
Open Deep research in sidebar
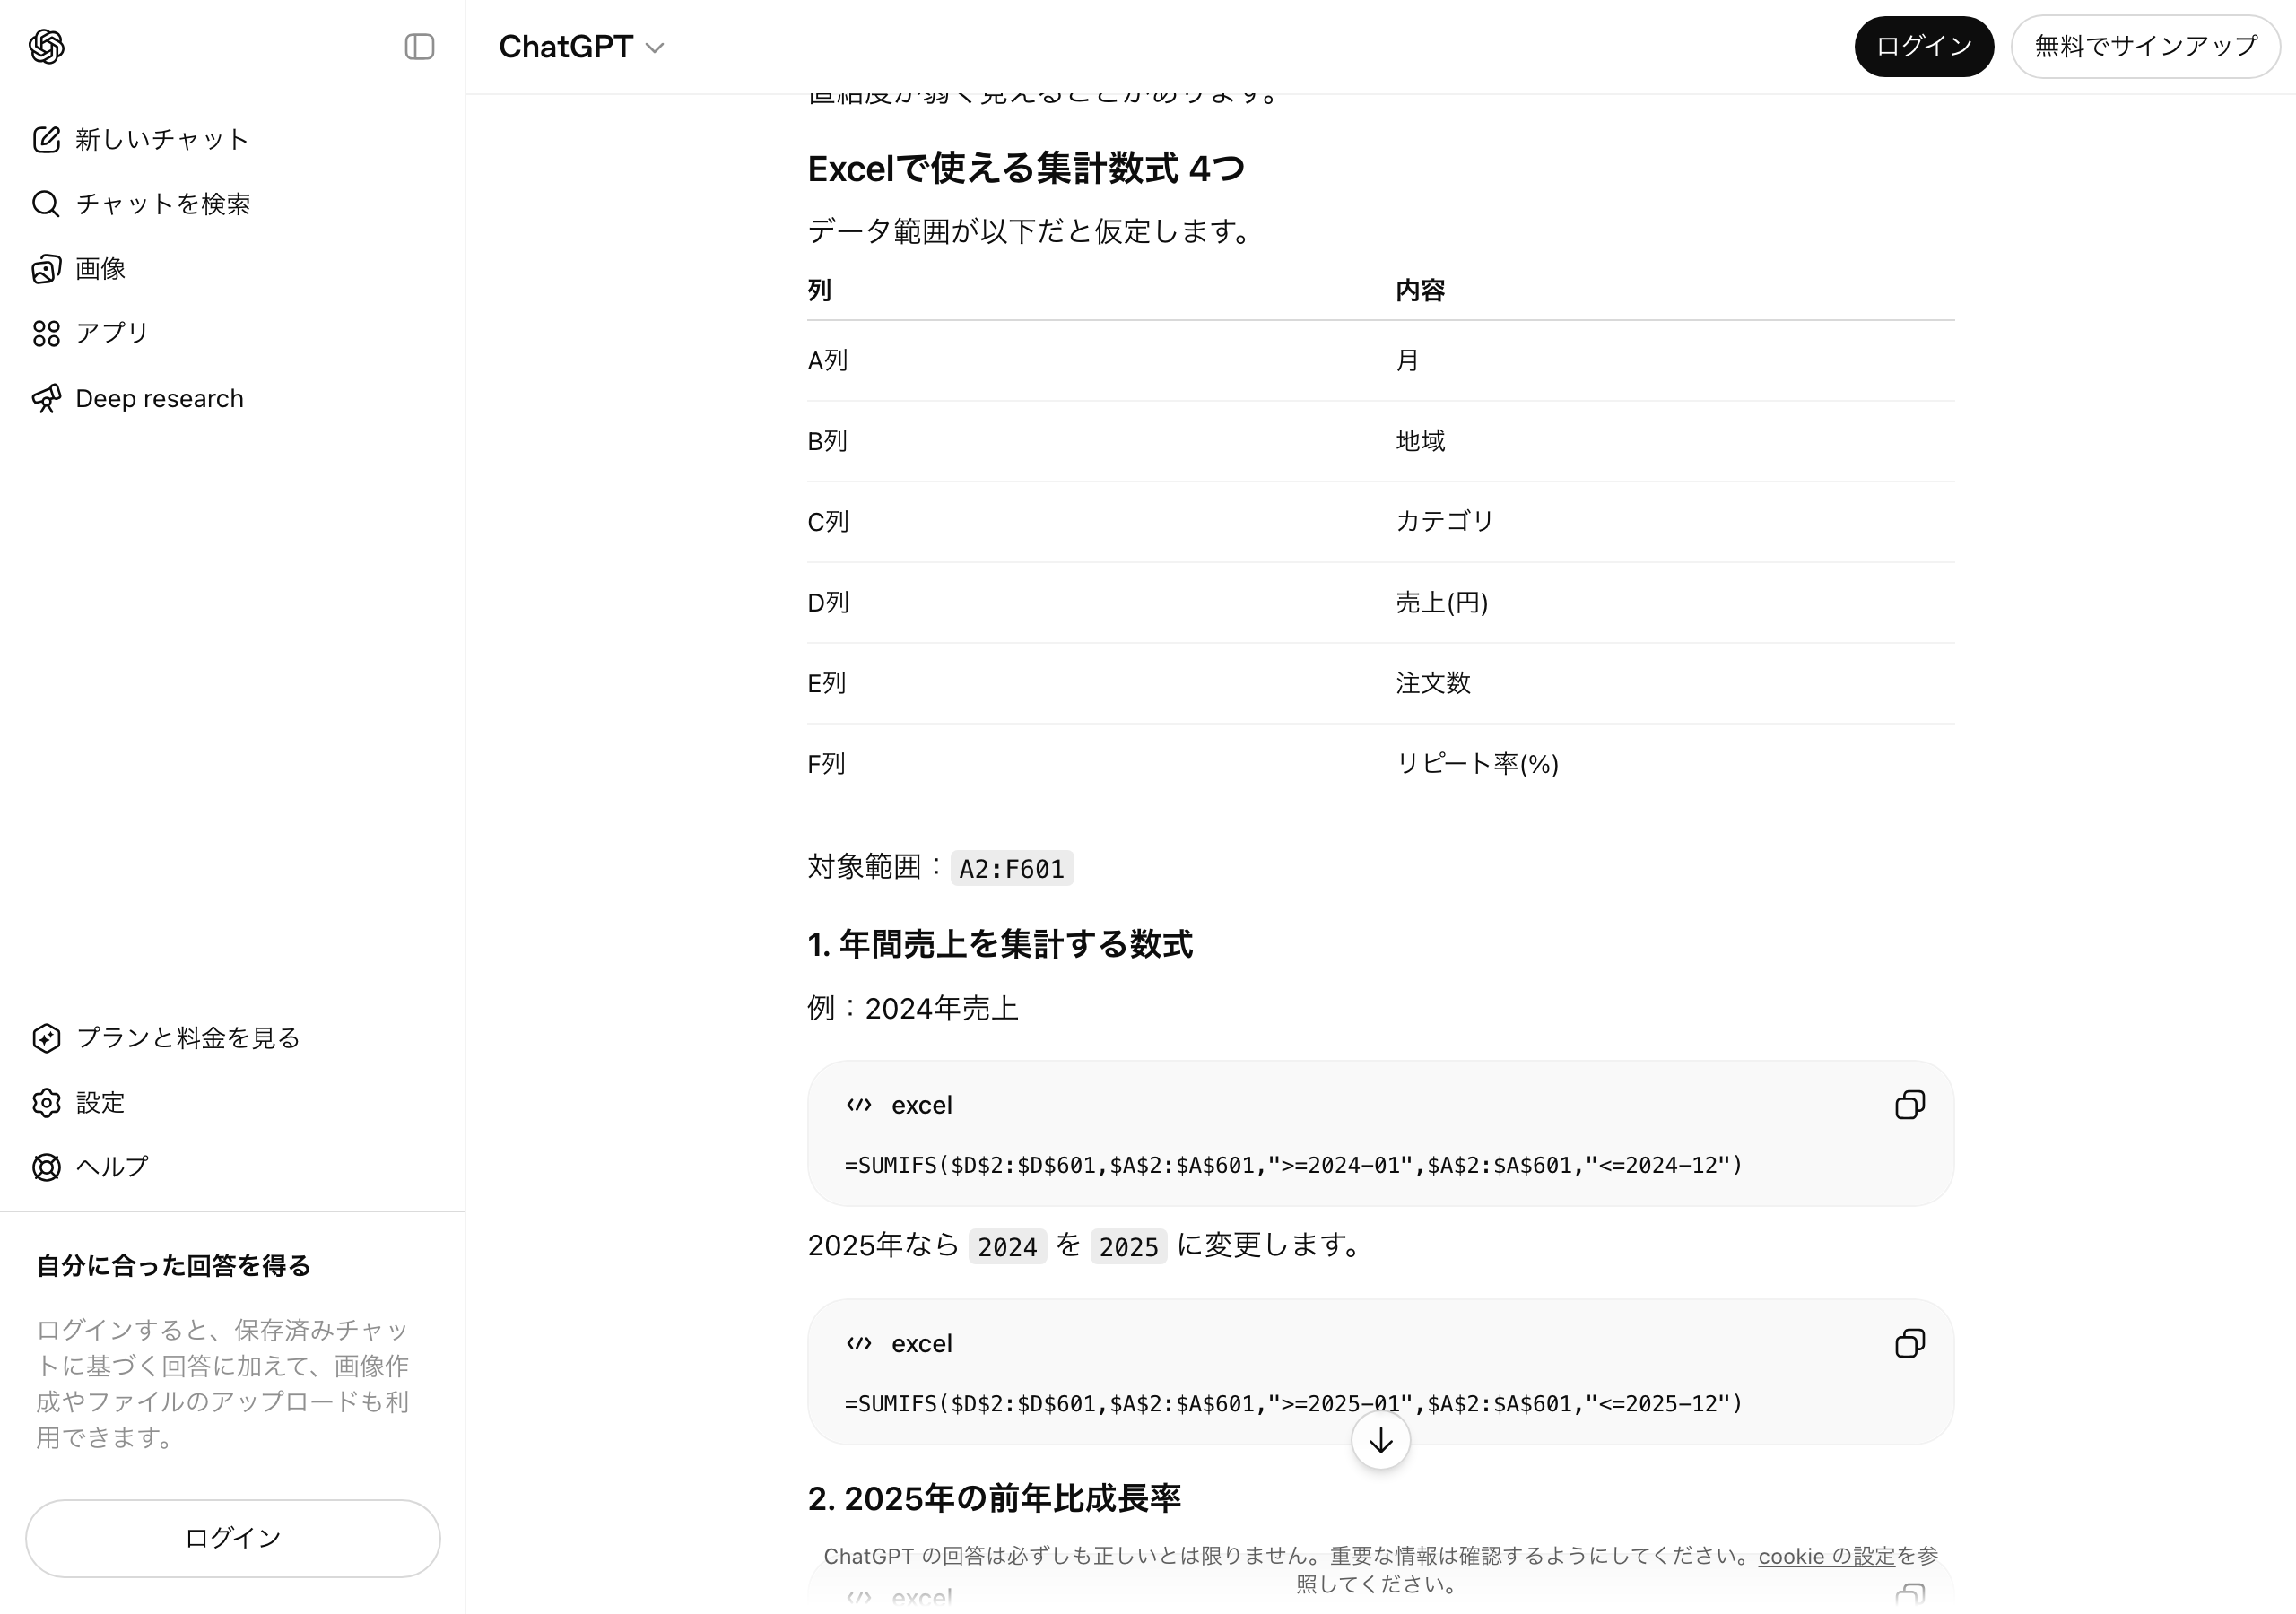click(232, 398)
